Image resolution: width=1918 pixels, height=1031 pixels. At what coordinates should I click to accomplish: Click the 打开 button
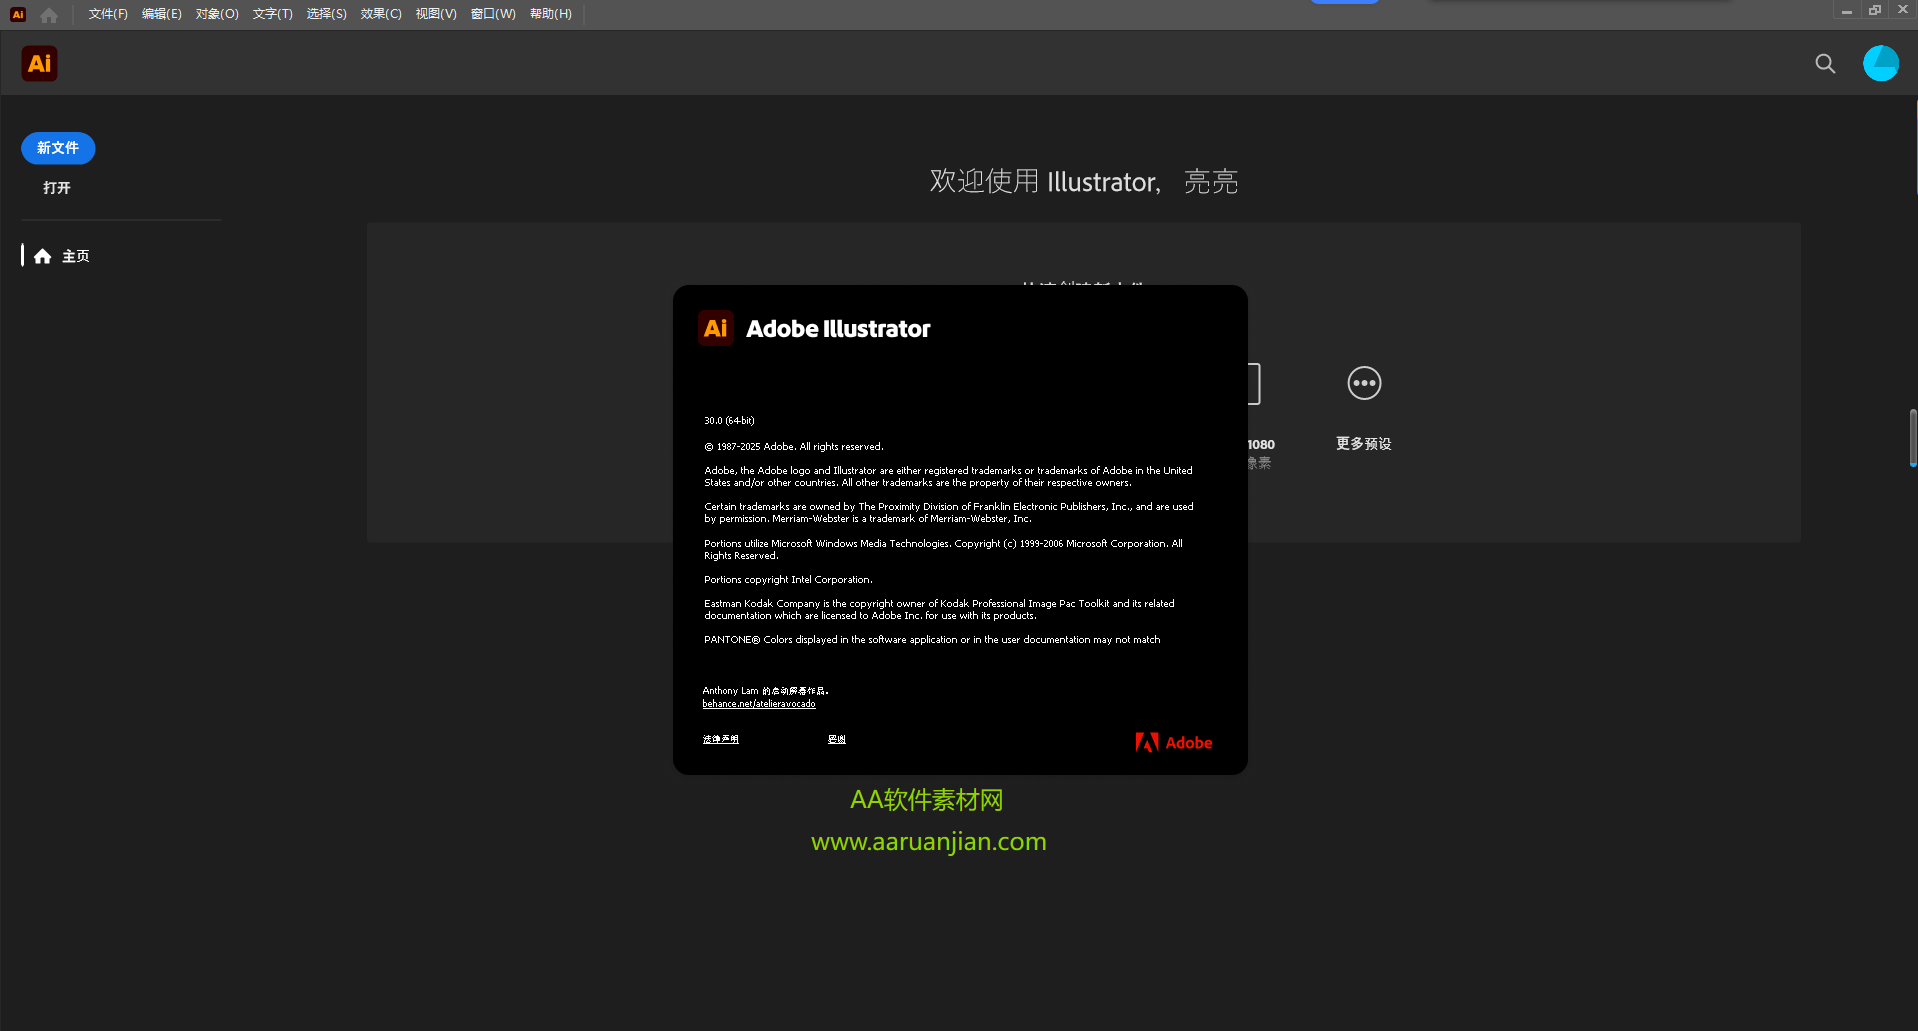click(x=55, y=187)
